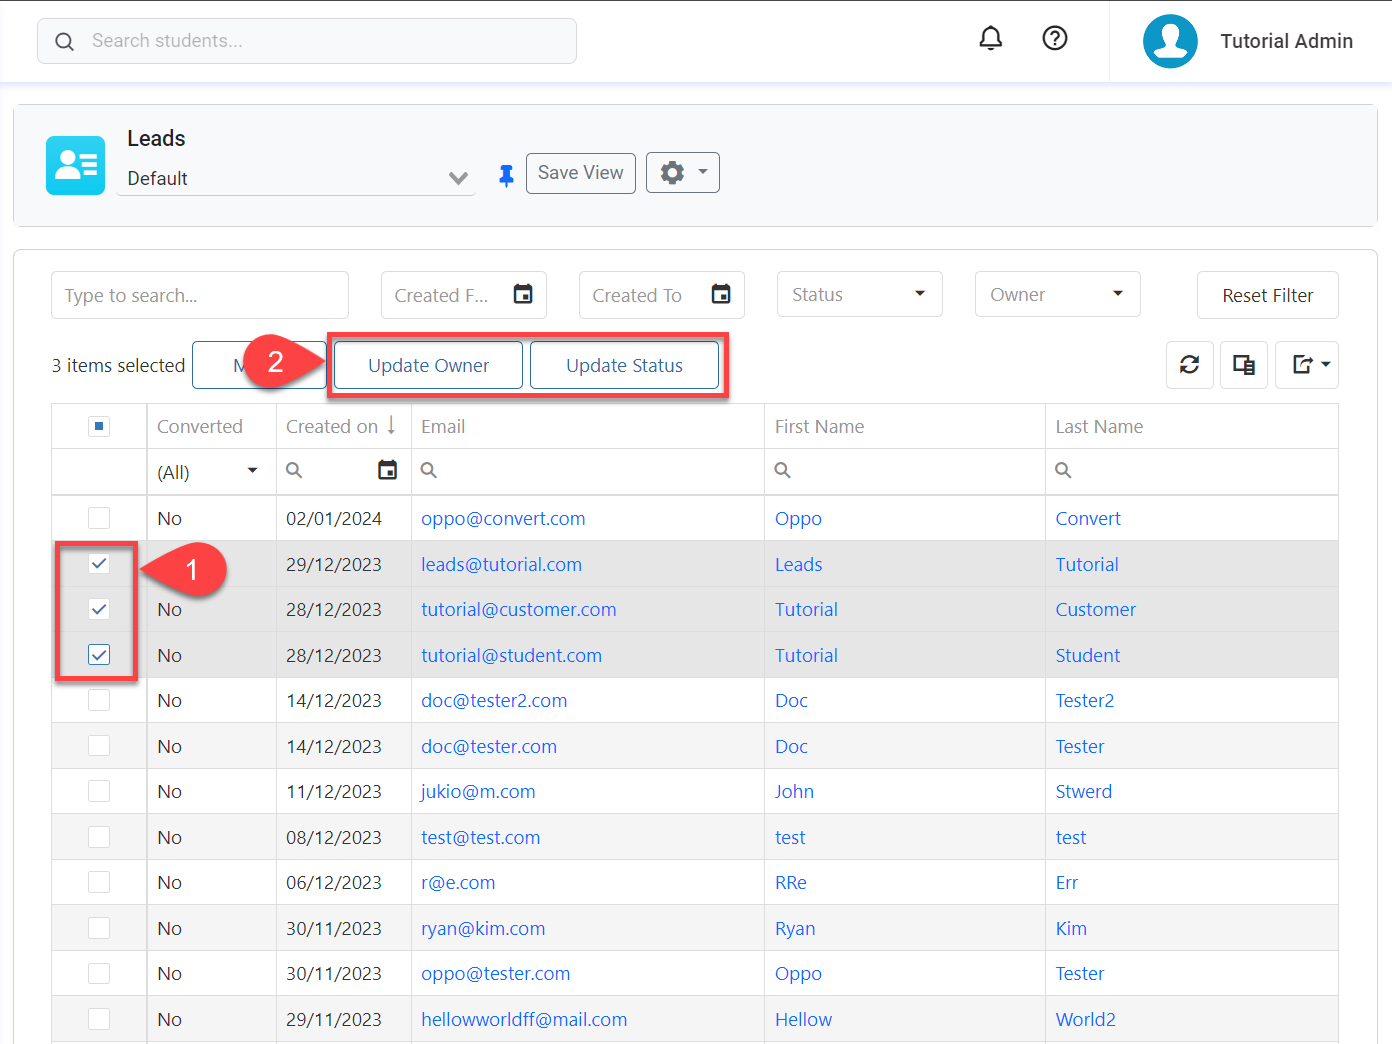Click the refresh grid icon
1392x1044 pixels.
[1190, 365]
